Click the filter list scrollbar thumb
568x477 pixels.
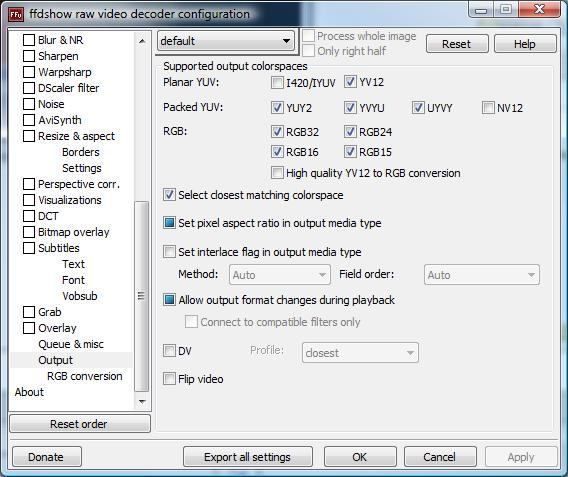pyautogui.click(x=141, y=296)
